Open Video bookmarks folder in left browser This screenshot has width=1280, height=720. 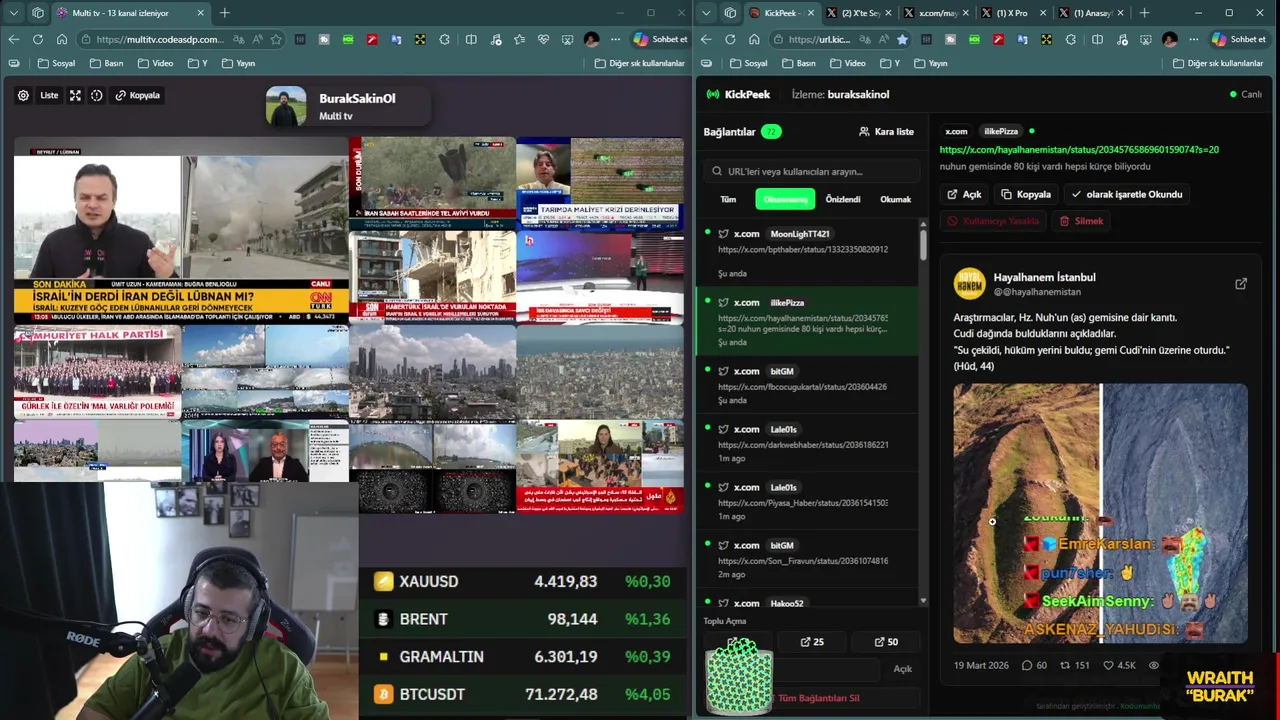point(155,63)
